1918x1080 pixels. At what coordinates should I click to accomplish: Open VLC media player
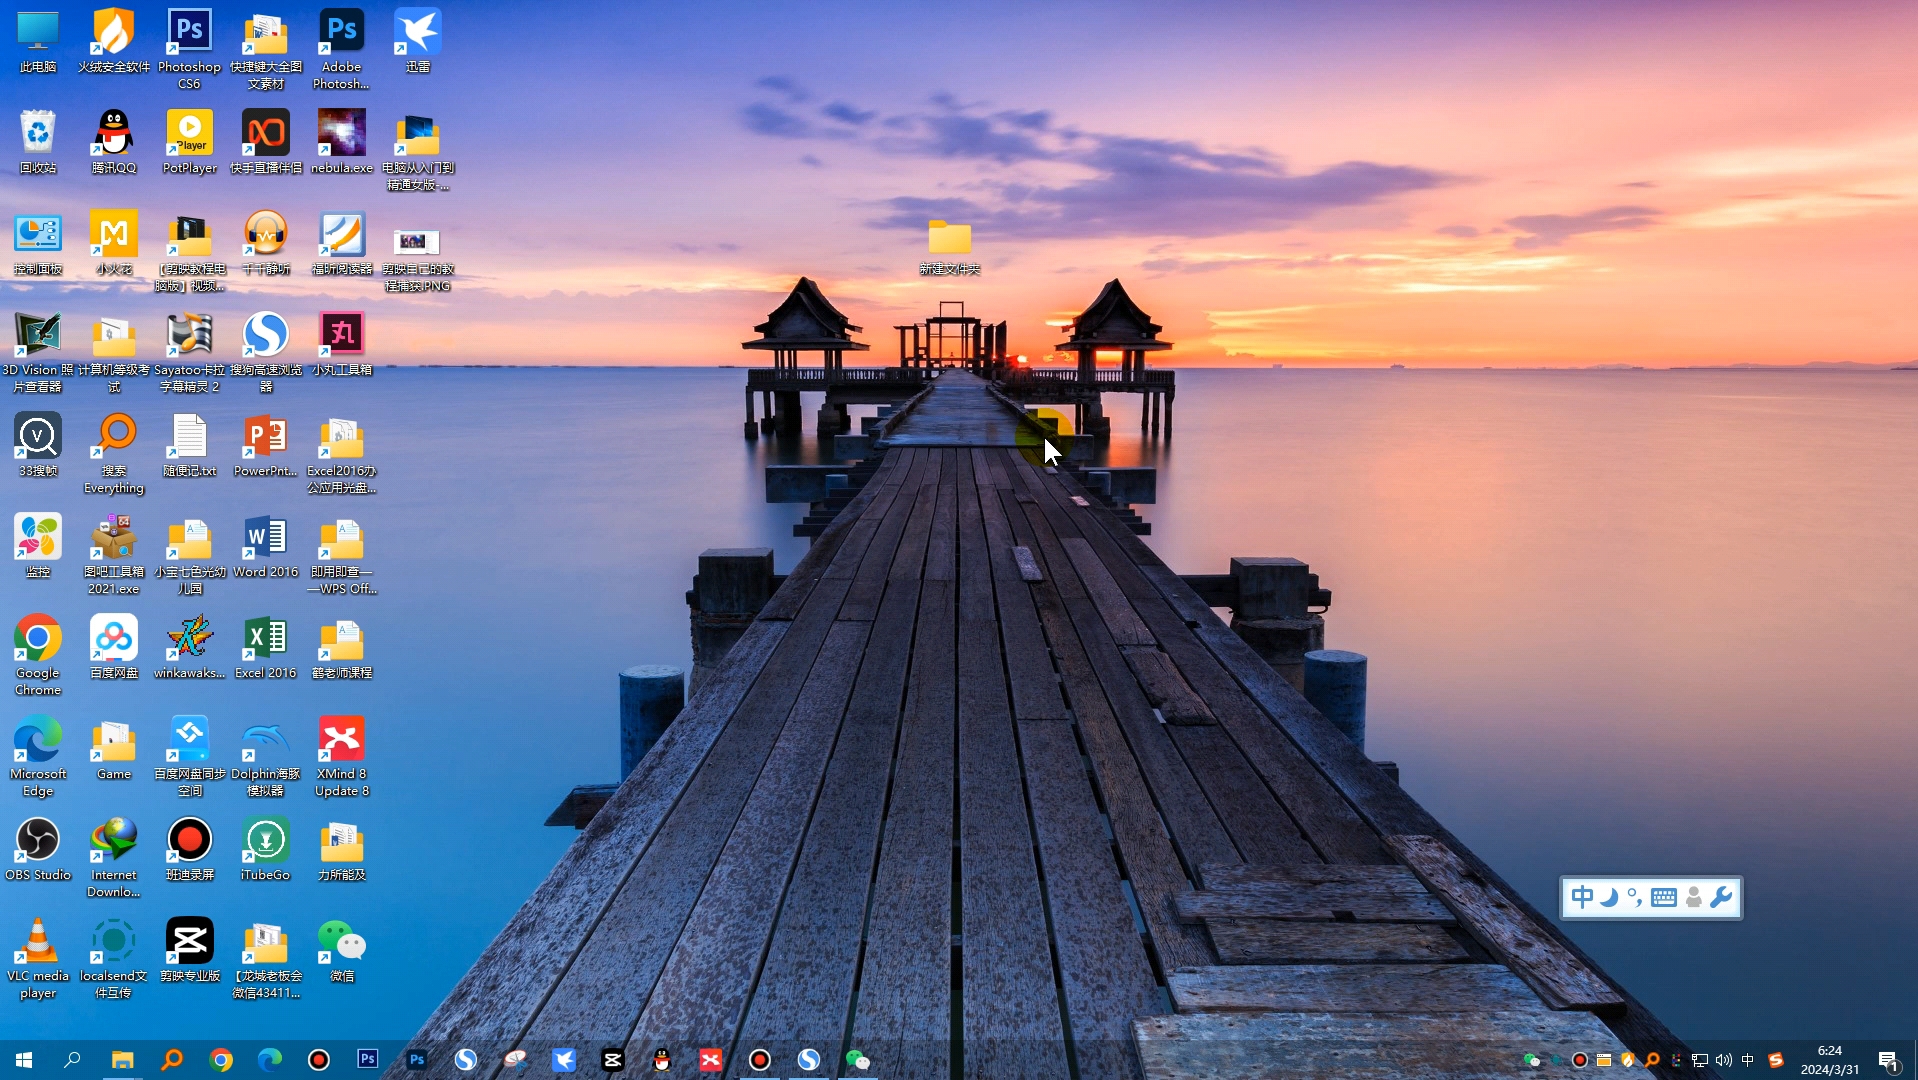click(x=37, y=940)
